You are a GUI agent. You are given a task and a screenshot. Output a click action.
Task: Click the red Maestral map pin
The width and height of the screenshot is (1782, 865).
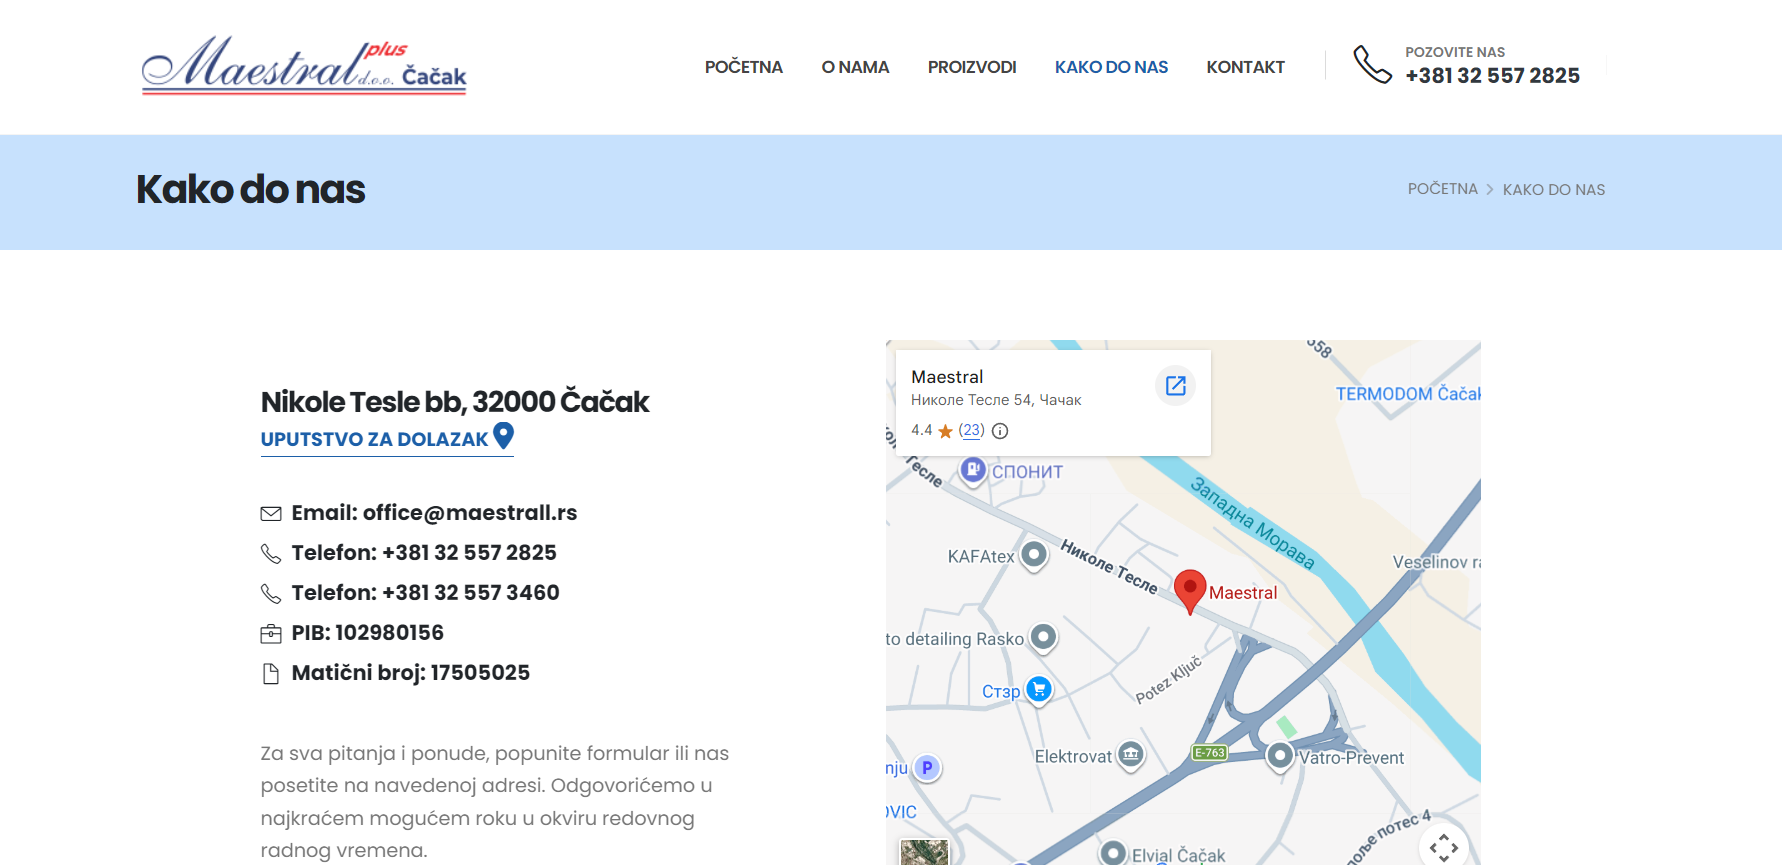click(1190, 591)
